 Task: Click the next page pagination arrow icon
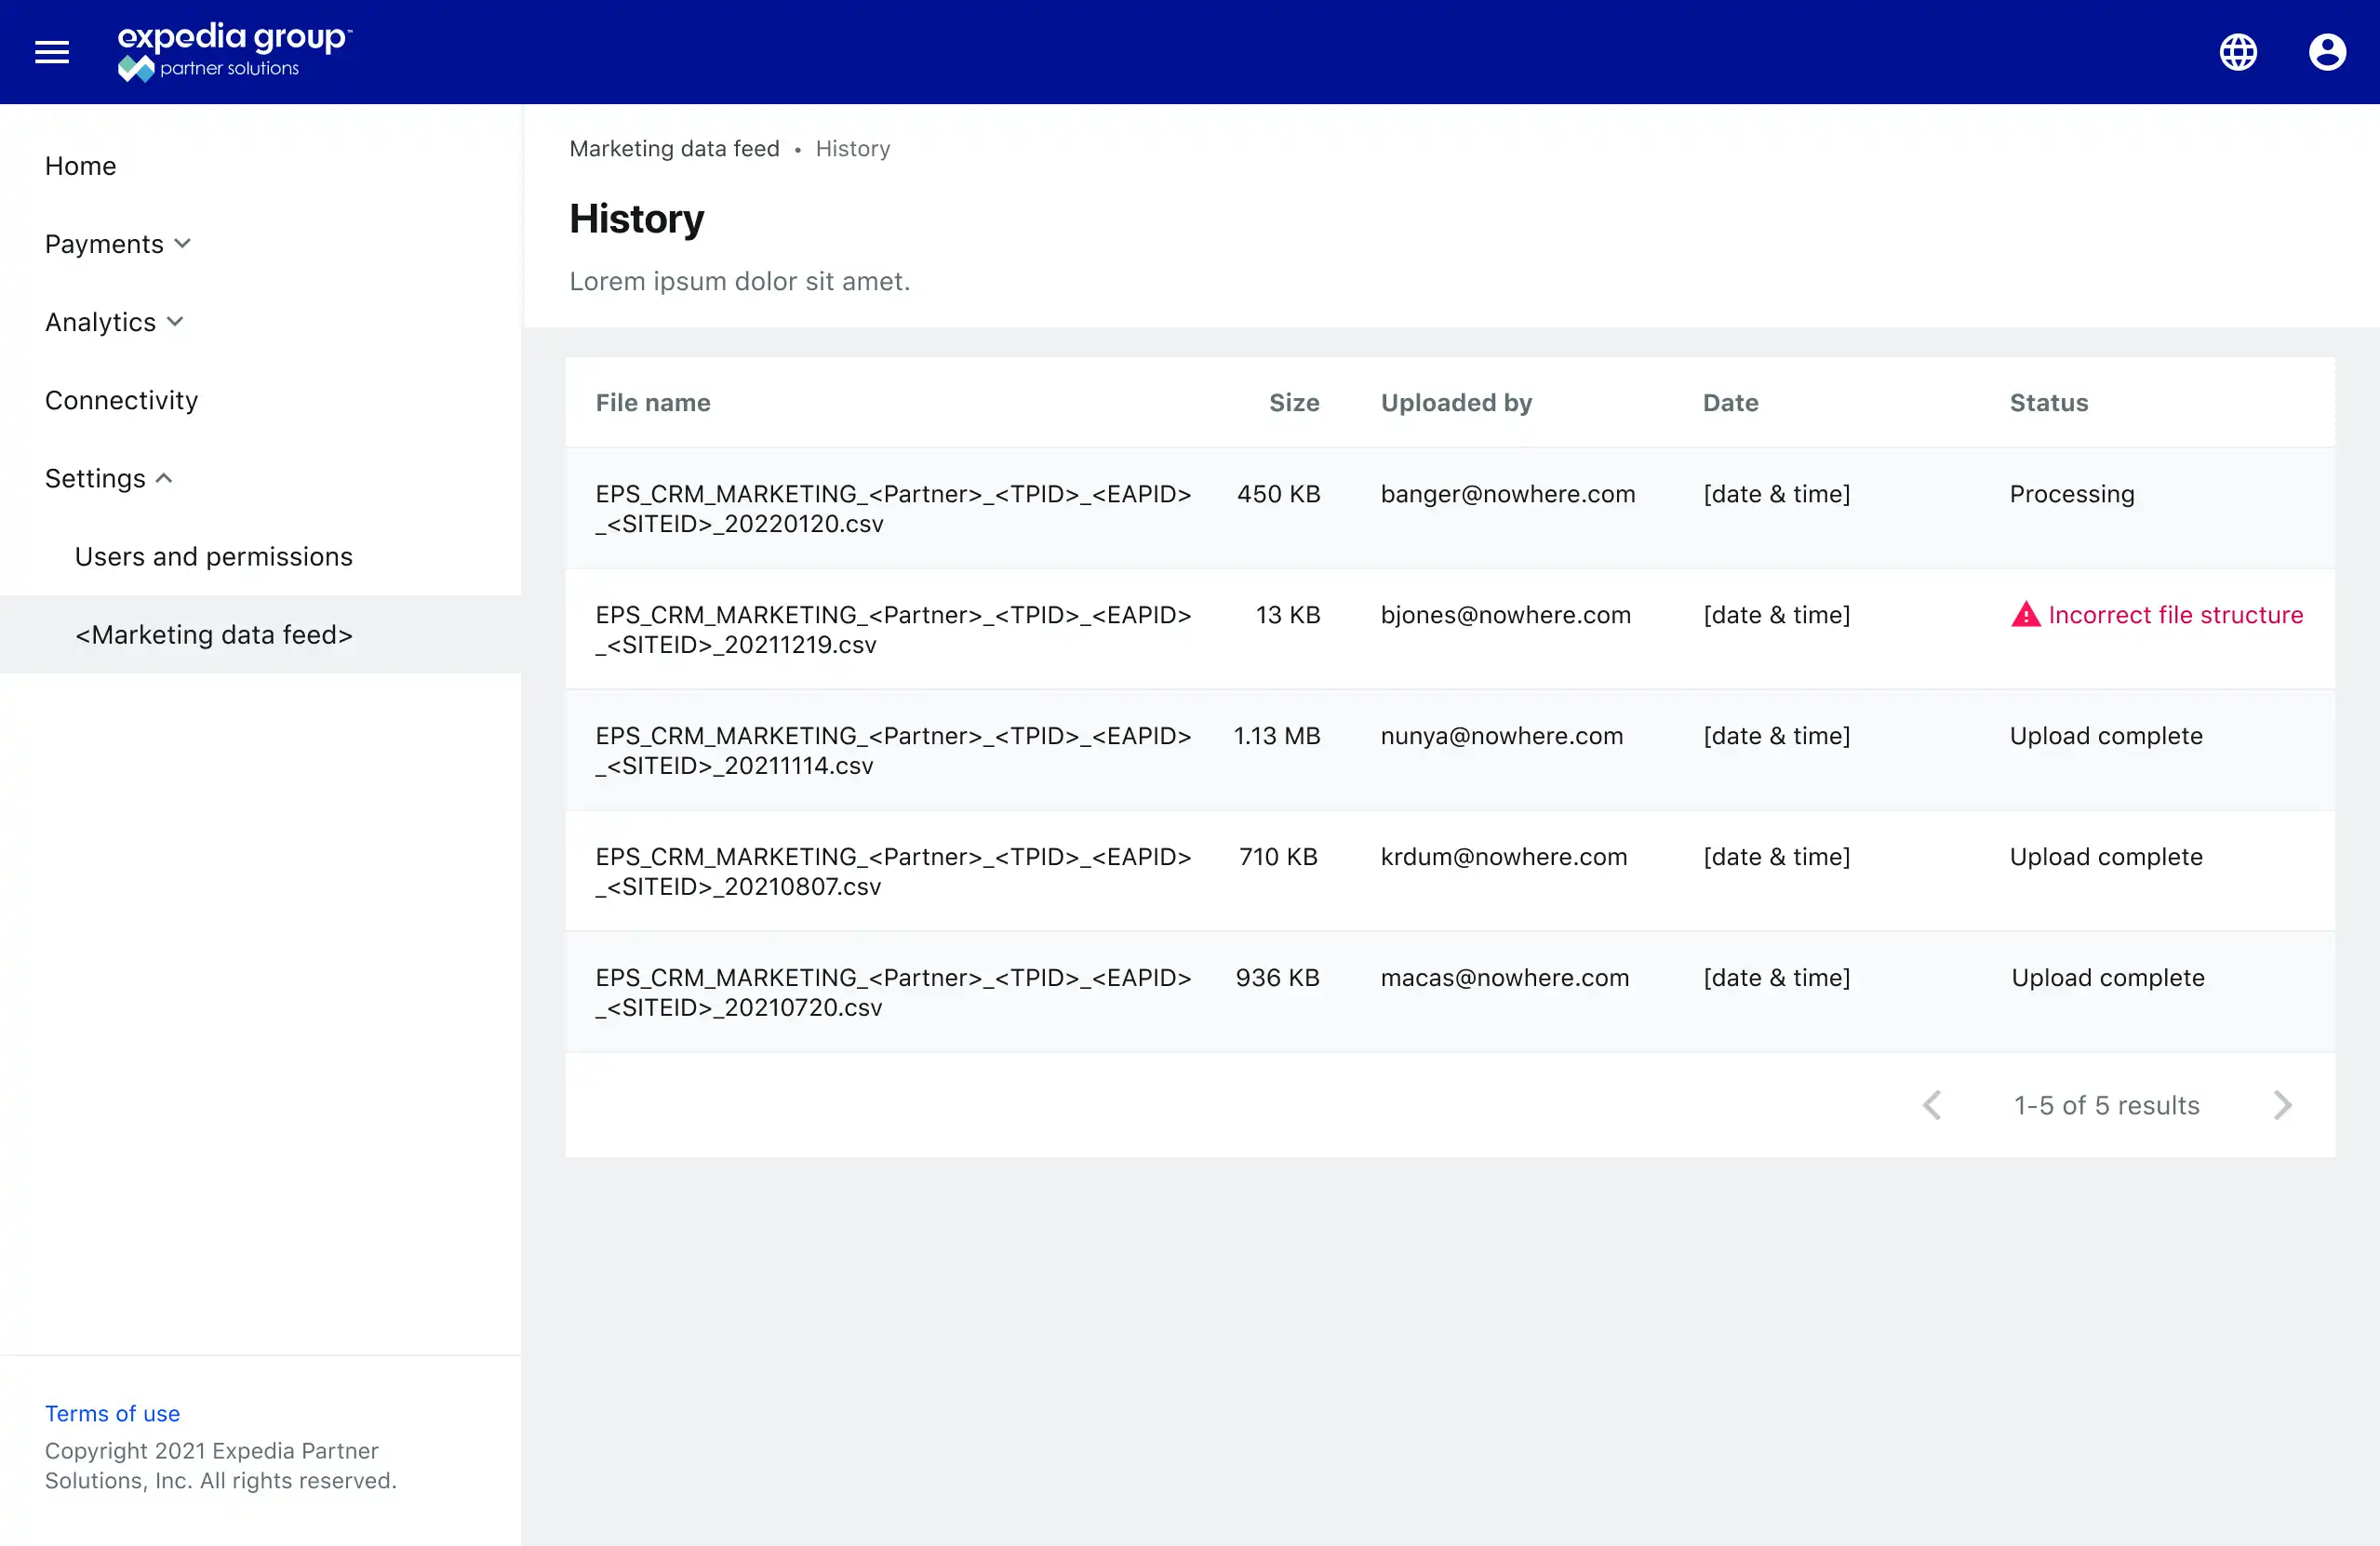tap(2286, 1105)
